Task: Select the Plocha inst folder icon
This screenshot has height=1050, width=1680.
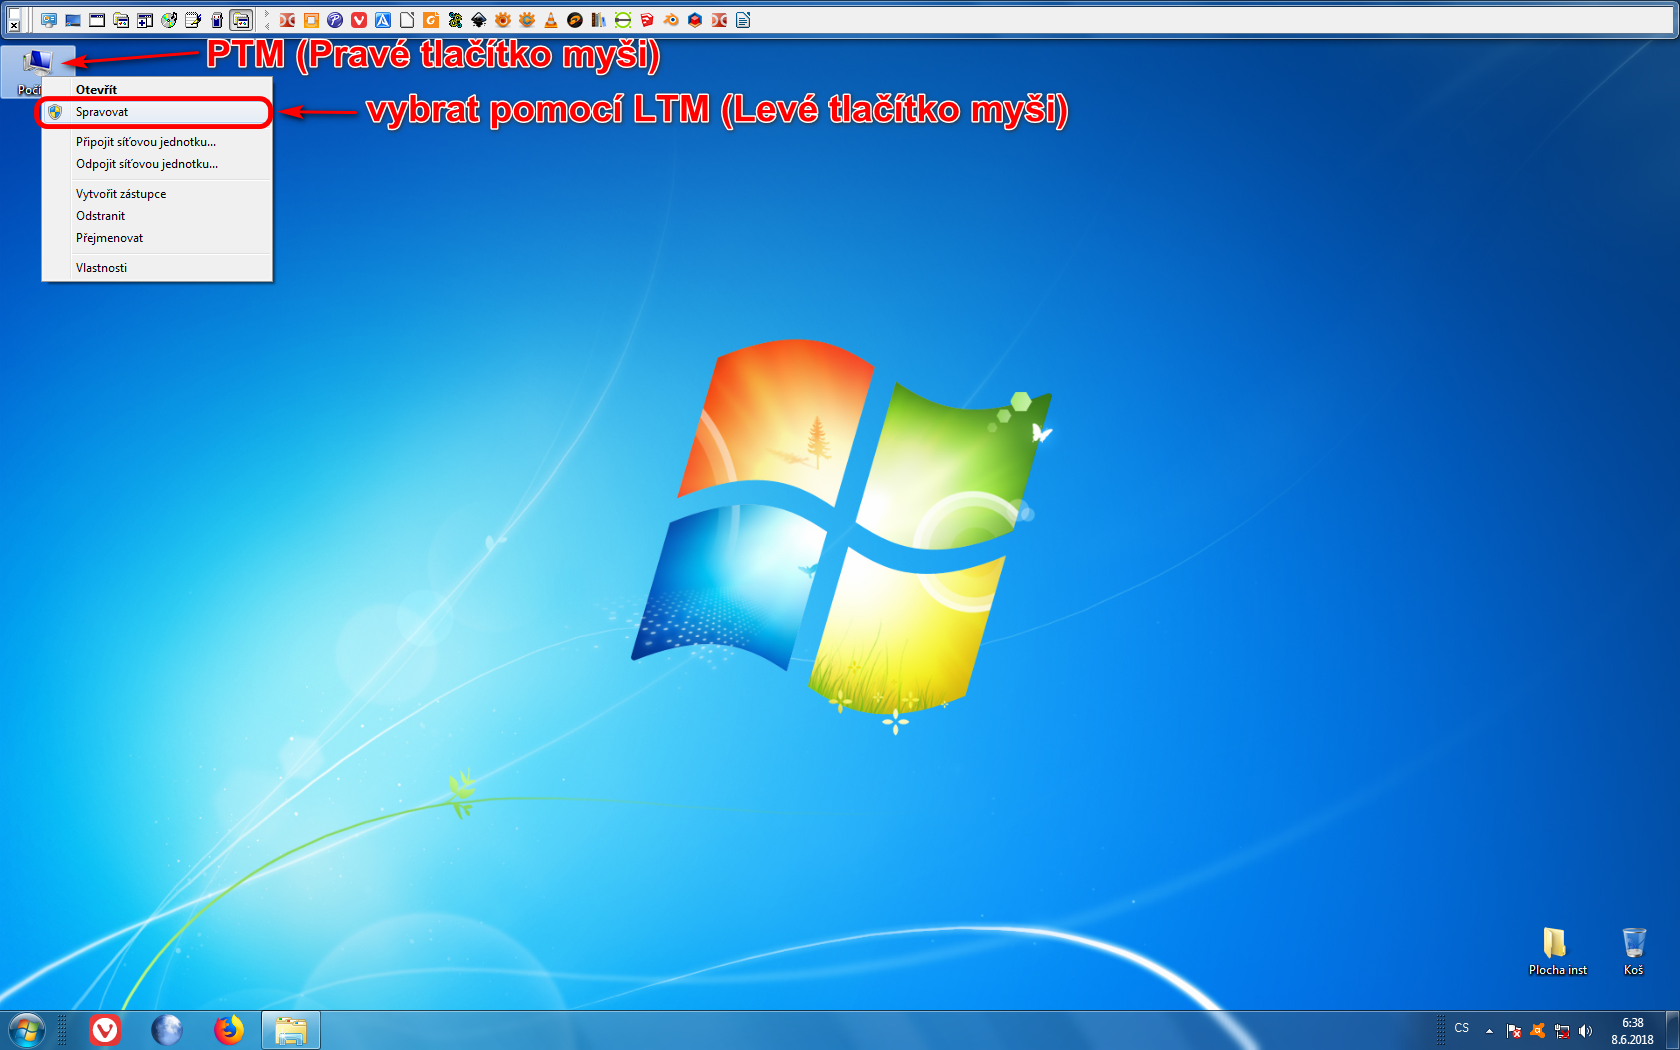Action: point(1557,951)
